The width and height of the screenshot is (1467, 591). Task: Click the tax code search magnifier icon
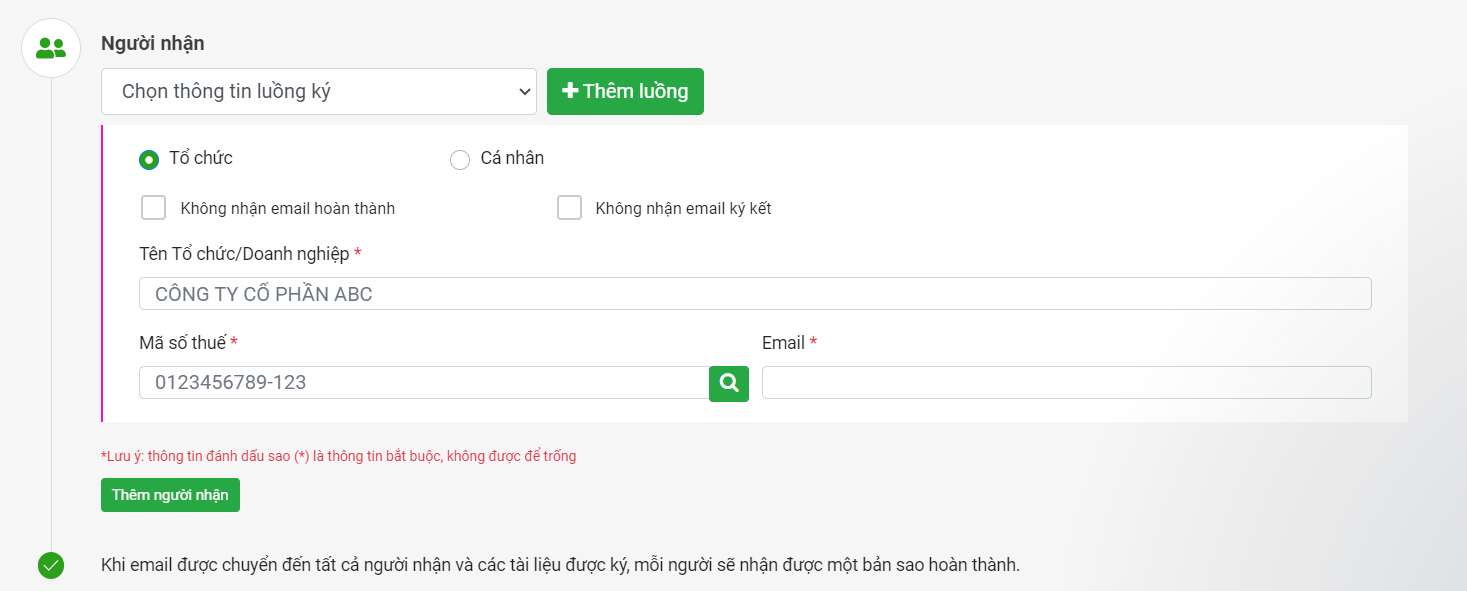click(729, 383)
